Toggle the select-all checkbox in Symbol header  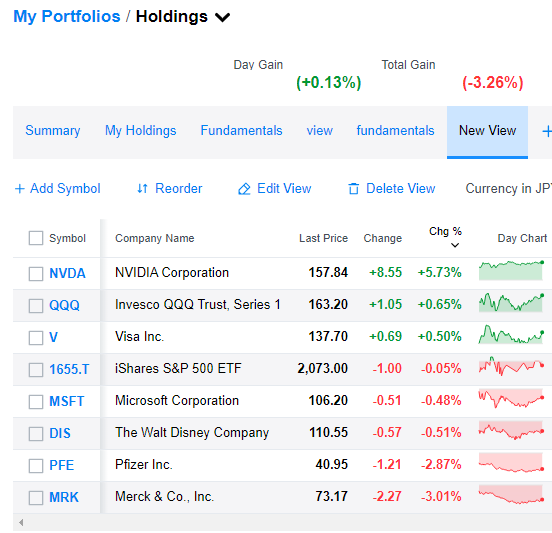coord(36,238)
